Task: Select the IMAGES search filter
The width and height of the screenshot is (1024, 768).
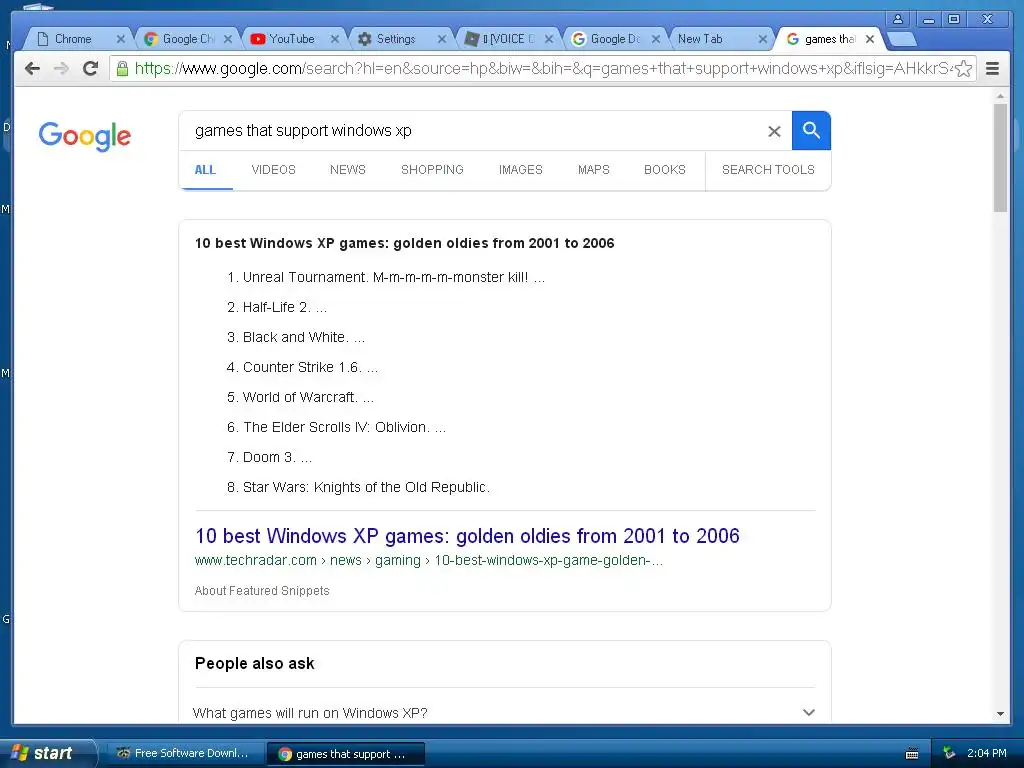Action: pyautogui.click(x=520, y=170)
